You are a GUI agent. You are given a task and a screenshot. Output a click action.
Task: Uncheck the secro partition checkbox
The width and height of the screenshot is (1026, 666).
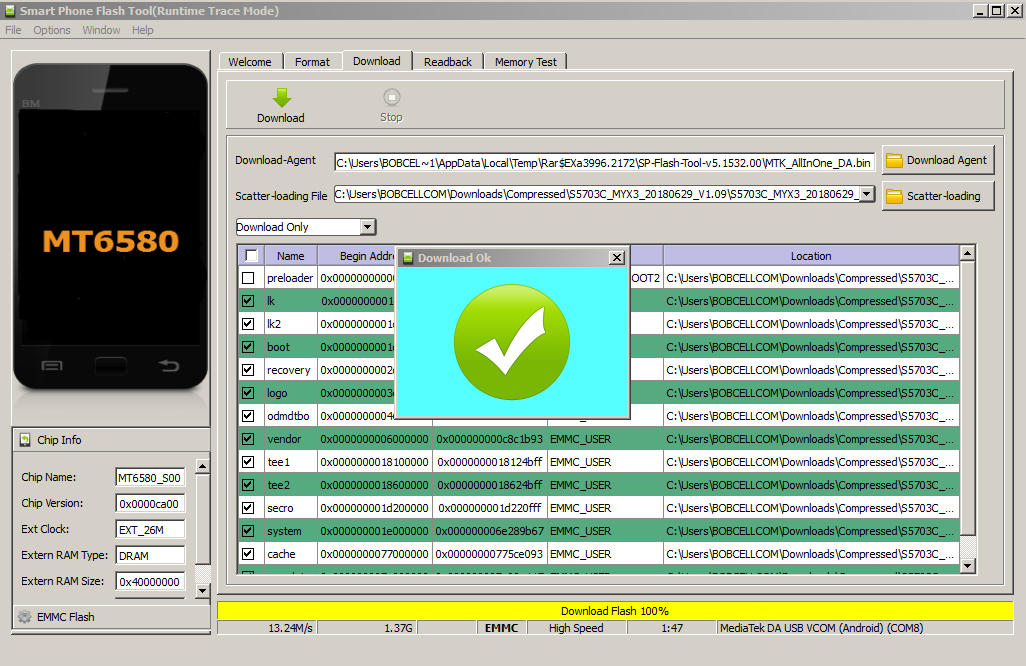point(248,508)
